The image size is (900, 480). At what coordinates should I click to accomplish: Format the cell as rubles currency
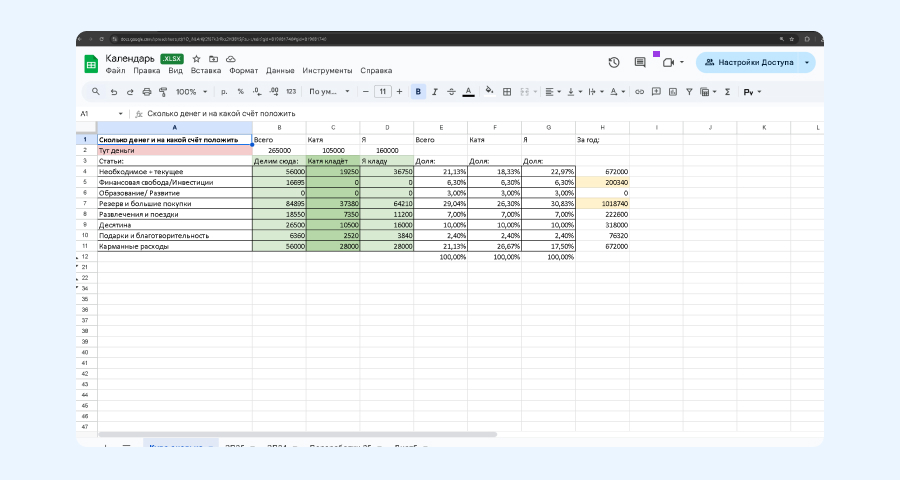coord(224,92)
